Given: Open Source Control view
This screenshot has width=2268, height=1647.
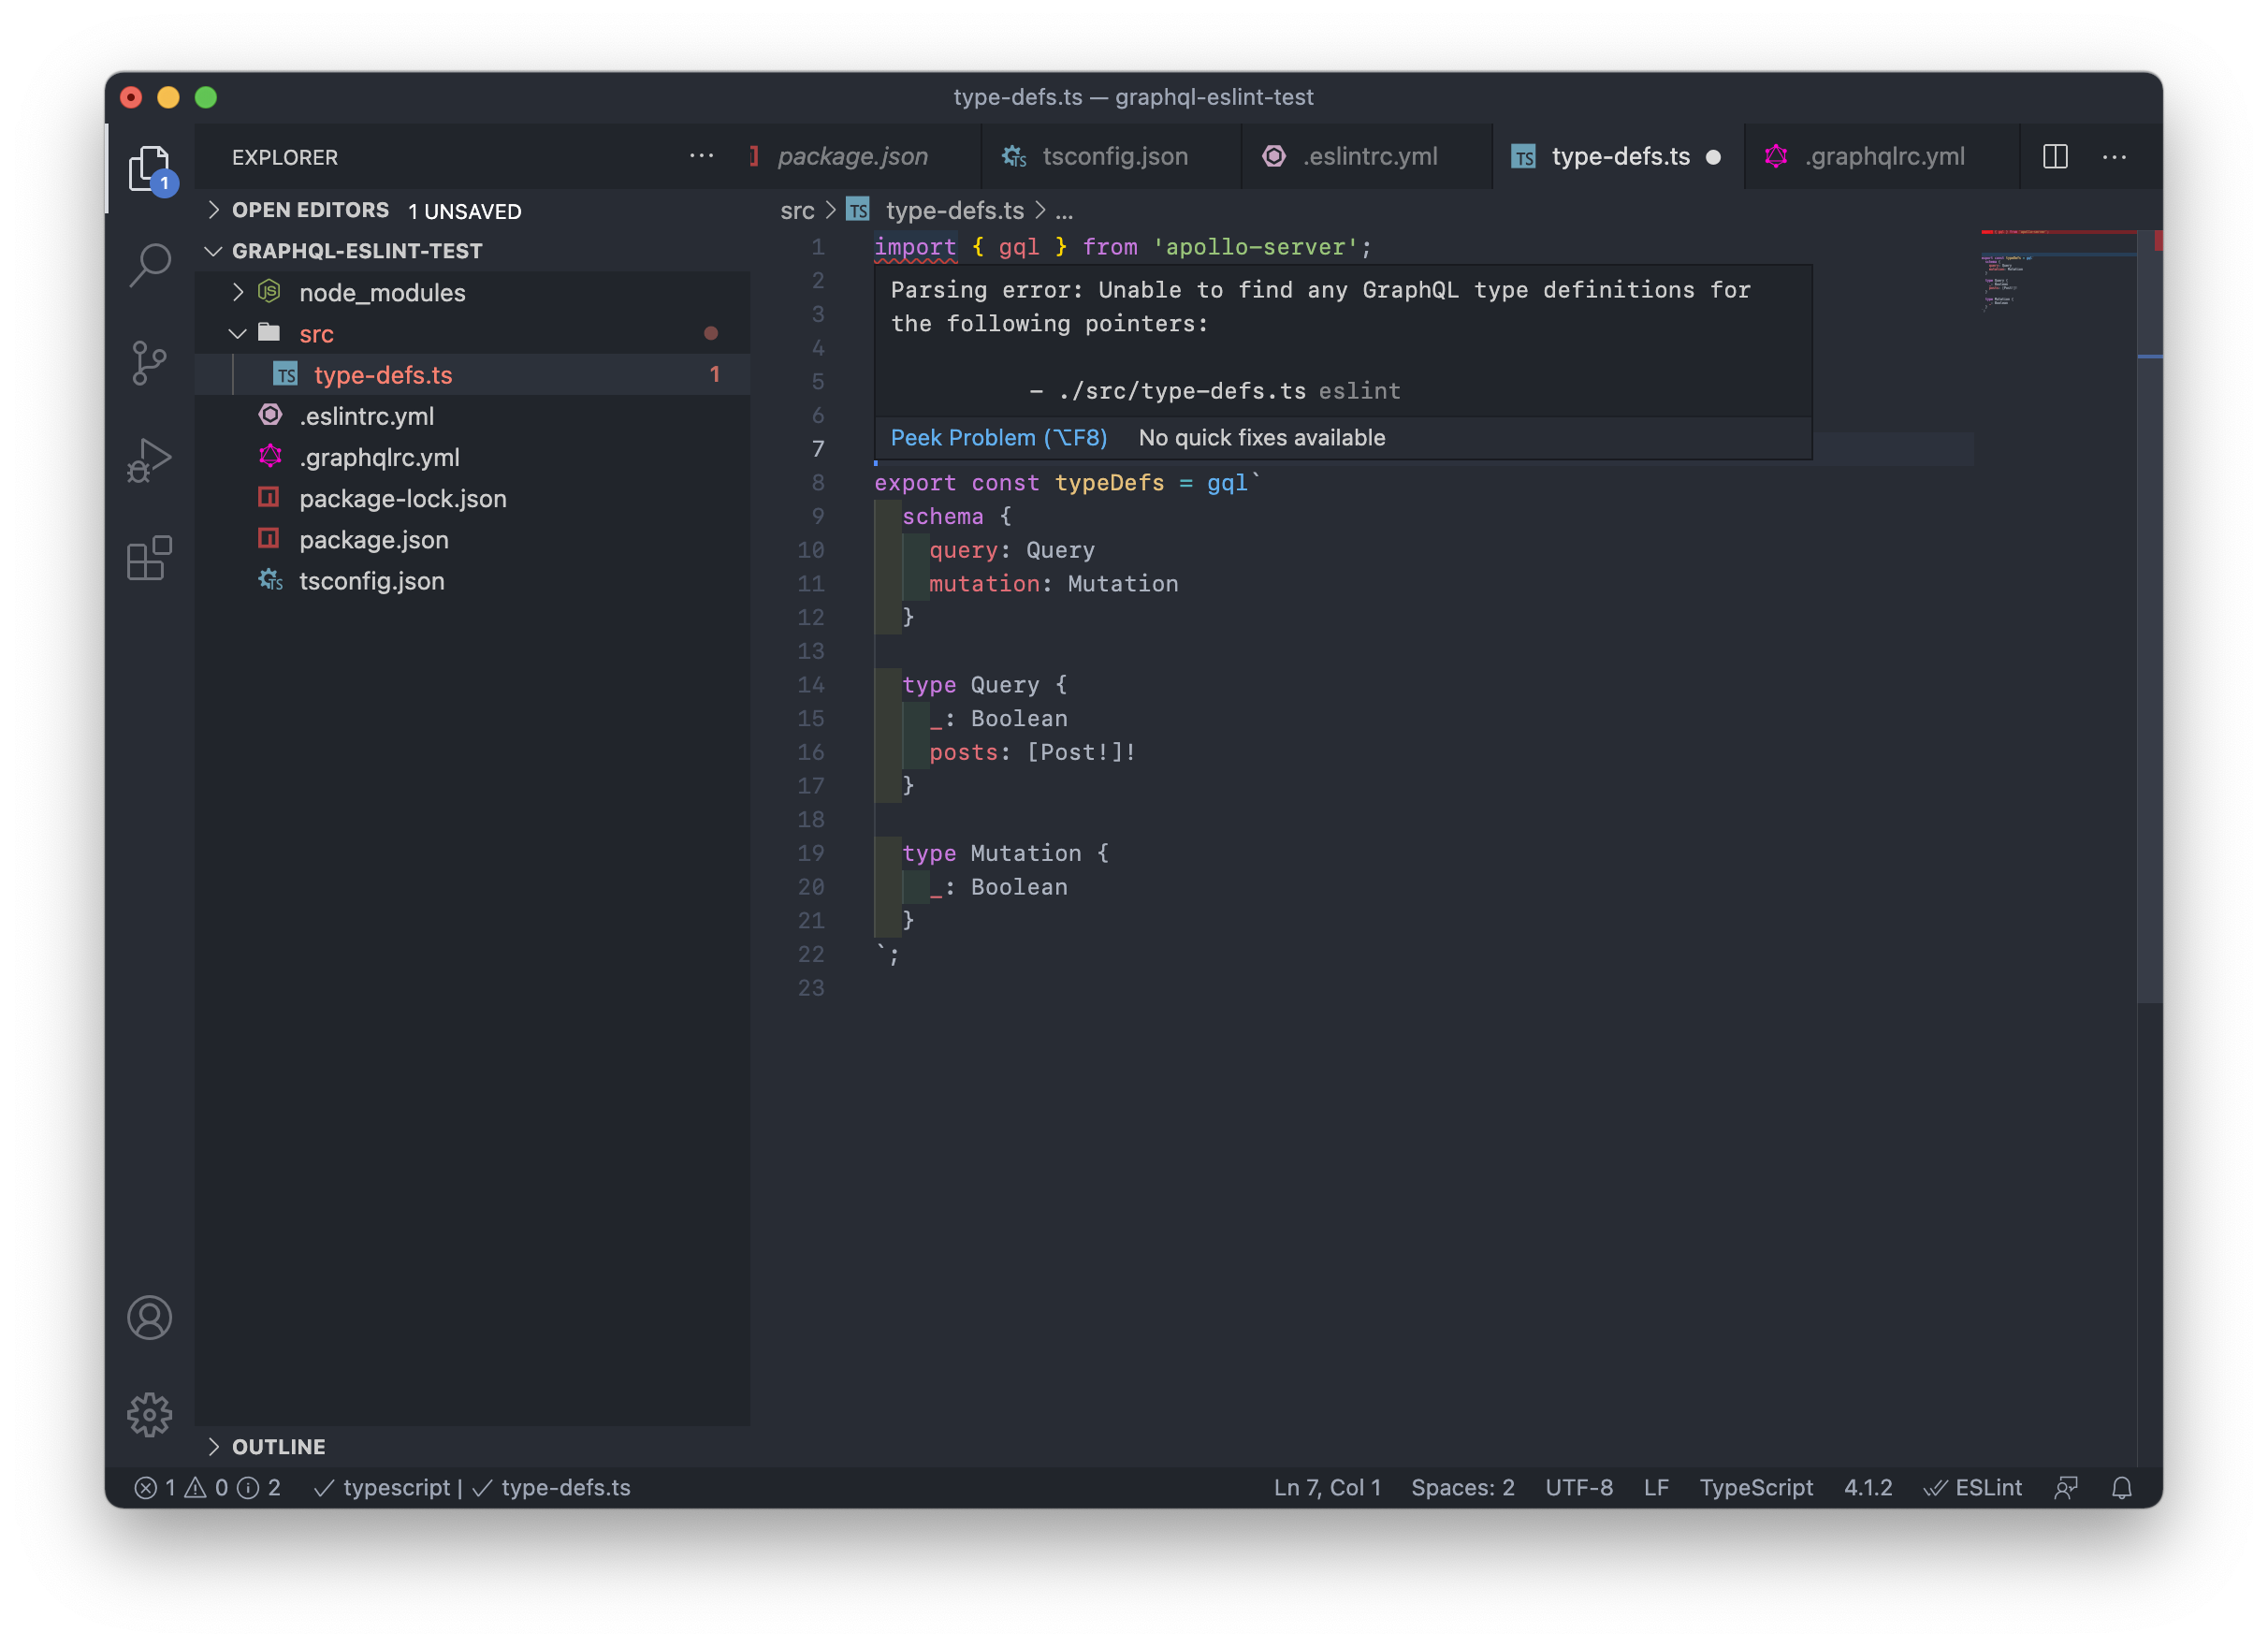Looking at the screenshot, I should [150, 362].
